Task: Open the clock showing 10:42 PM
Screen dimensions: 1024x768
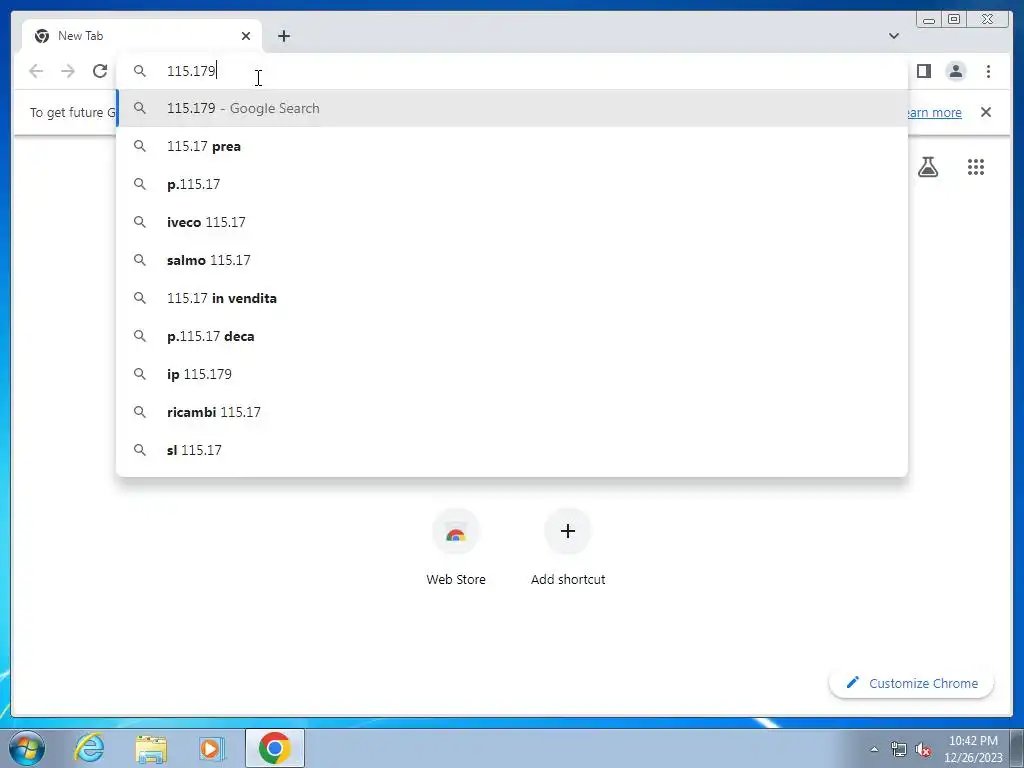Action: 973,749
